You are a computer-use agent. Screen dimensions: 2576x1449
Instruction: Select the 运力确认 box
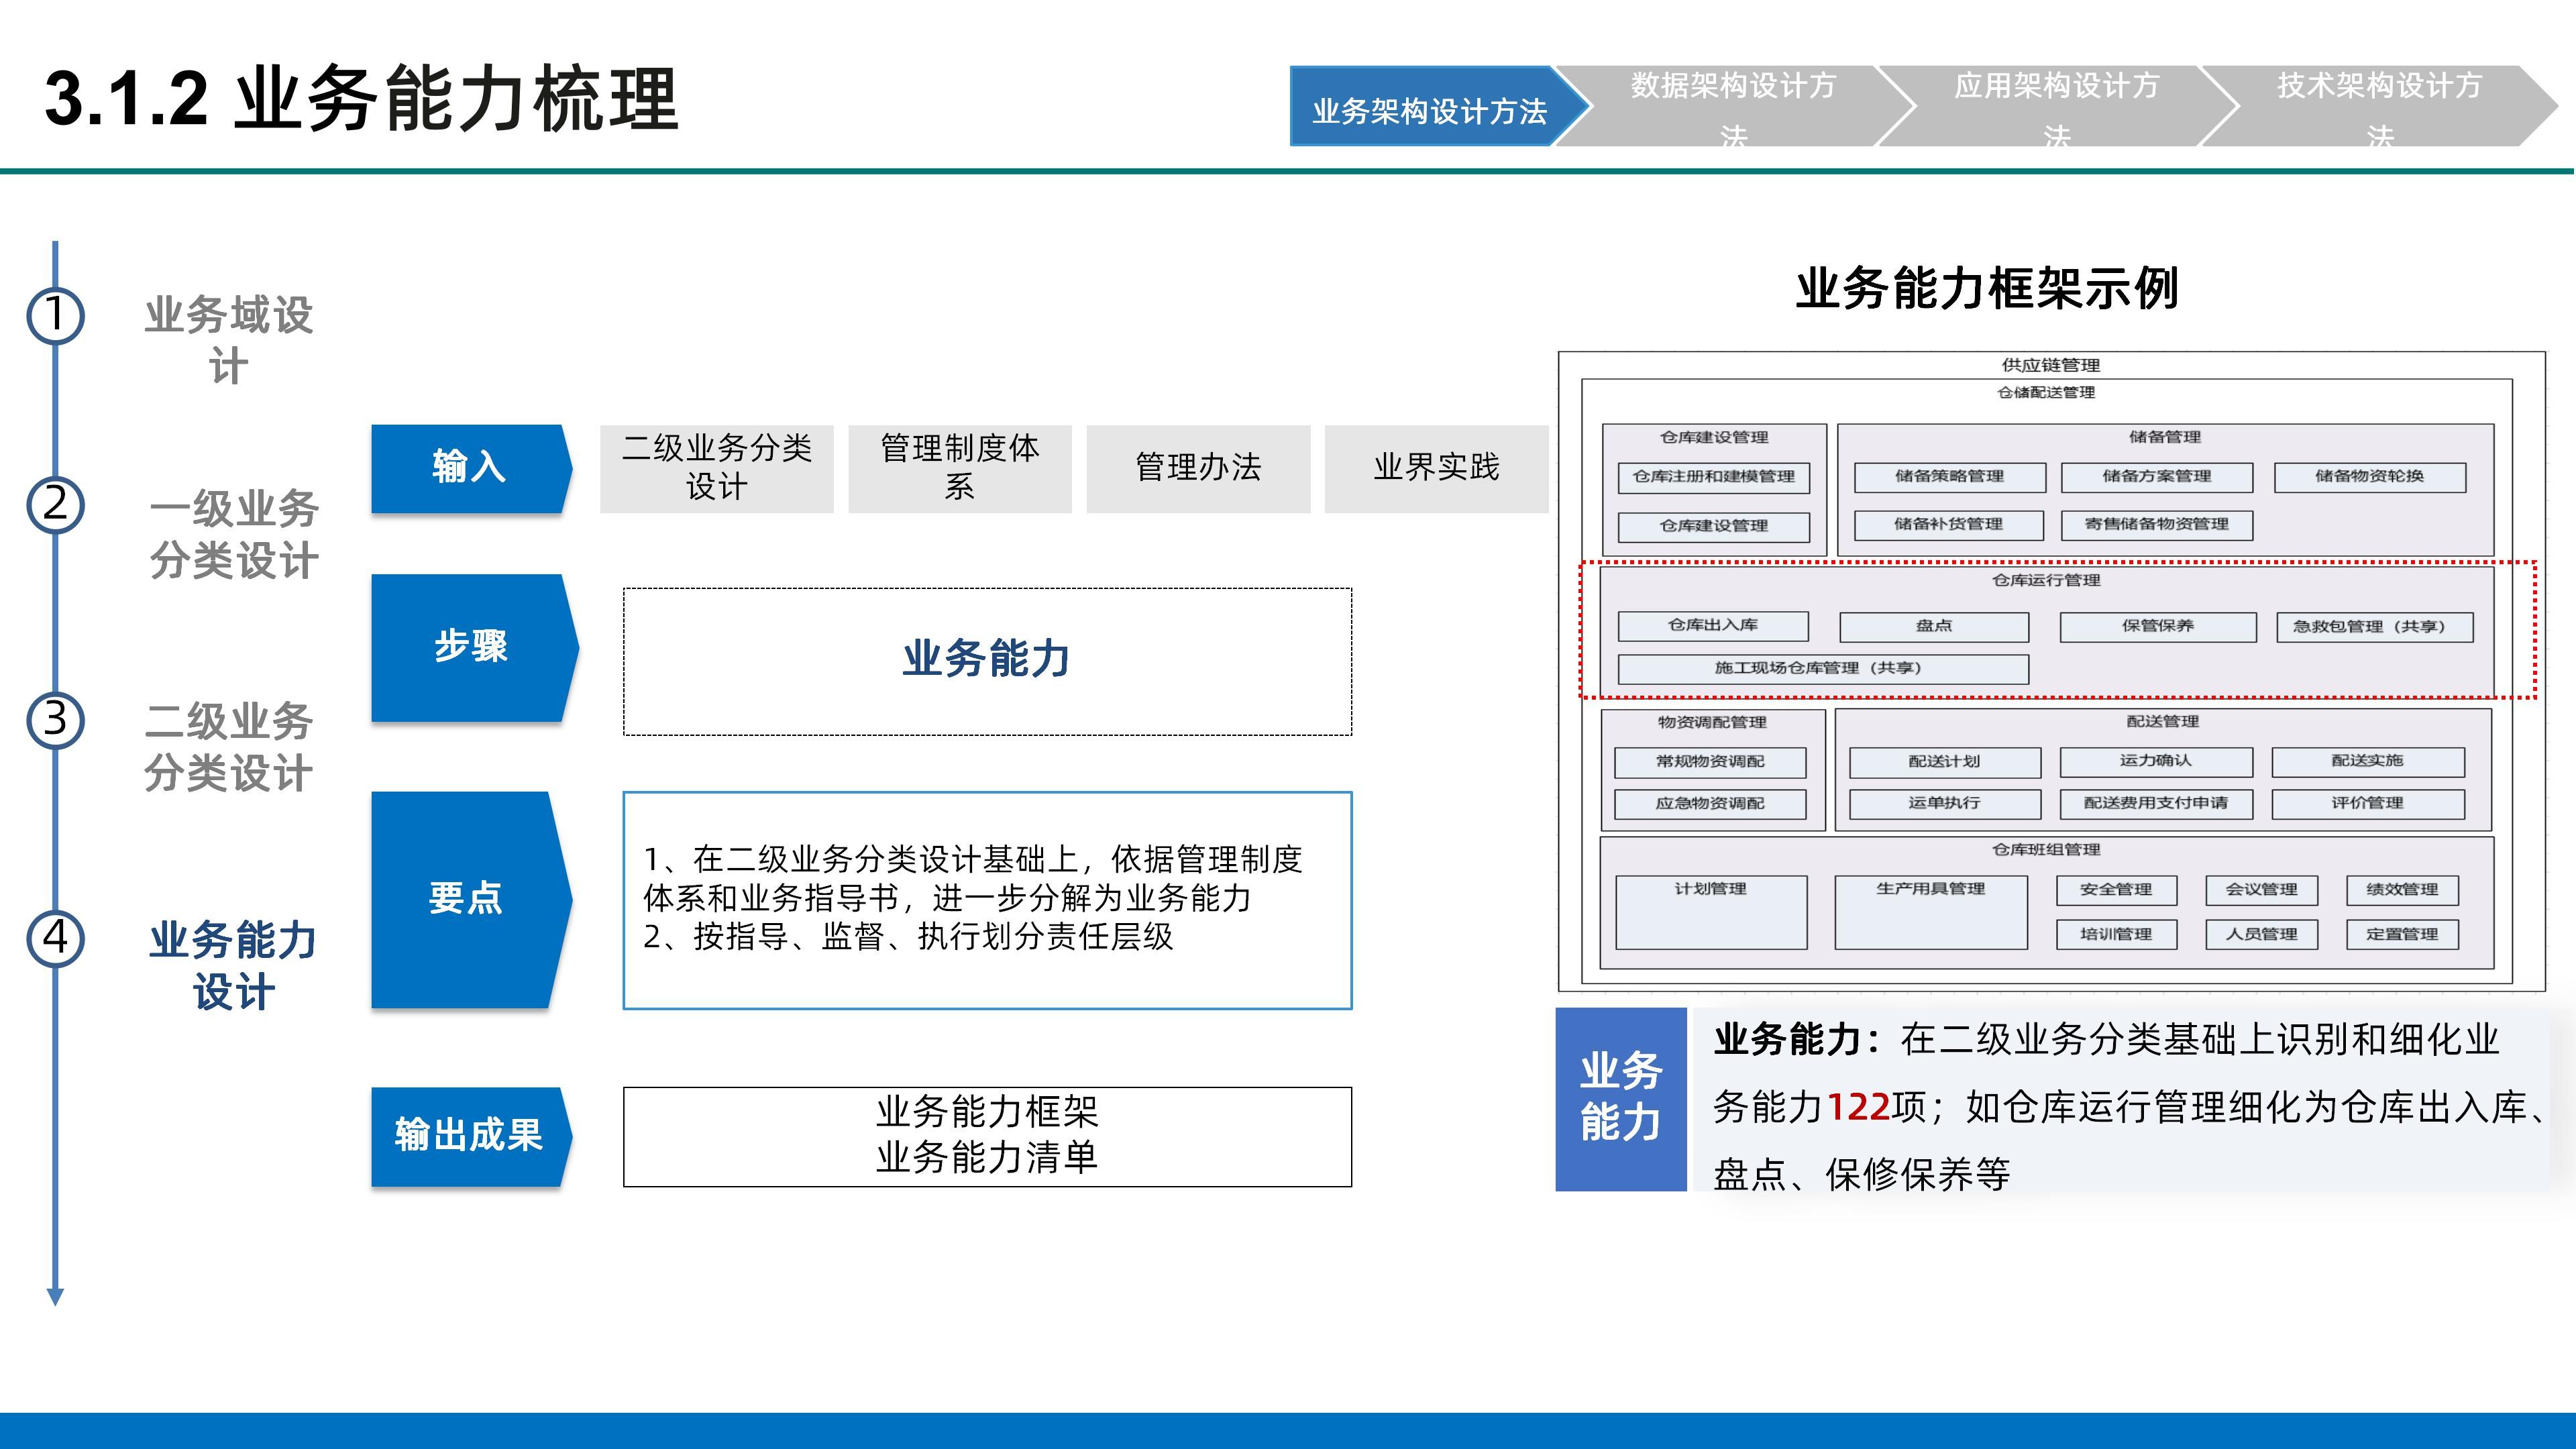point(2156,762)
